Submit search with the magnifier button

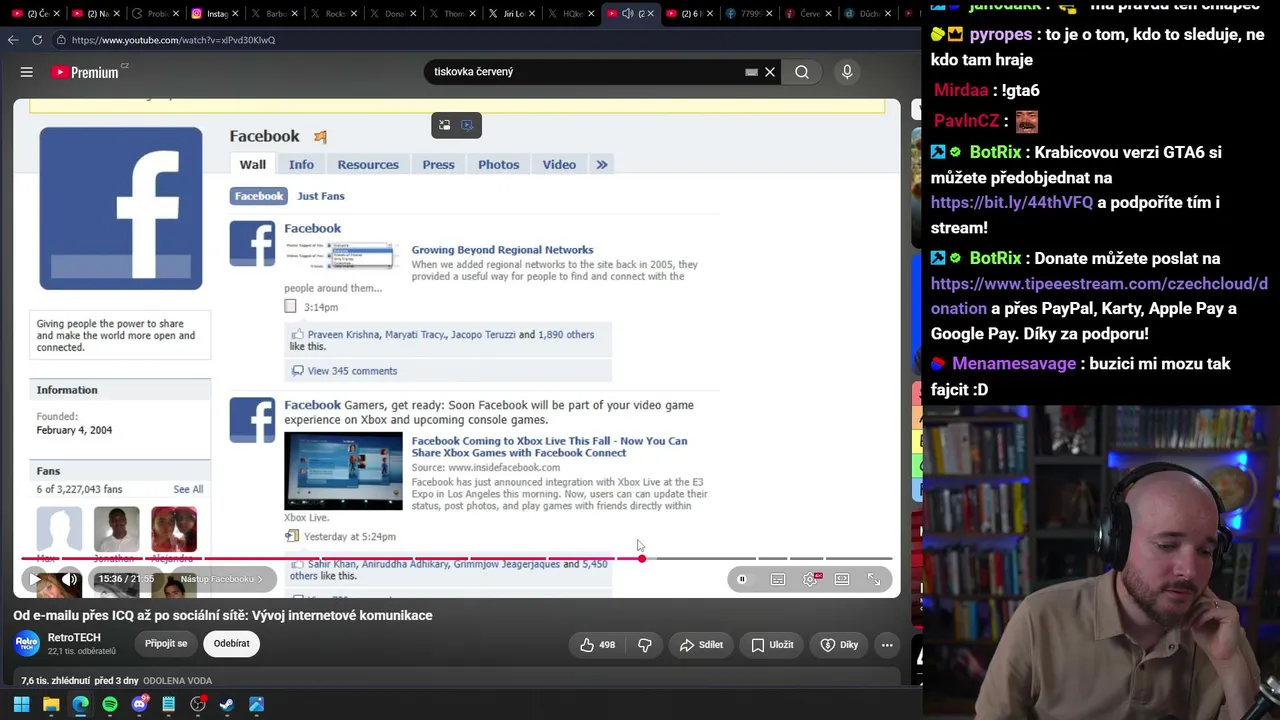[x=802, y=72]
